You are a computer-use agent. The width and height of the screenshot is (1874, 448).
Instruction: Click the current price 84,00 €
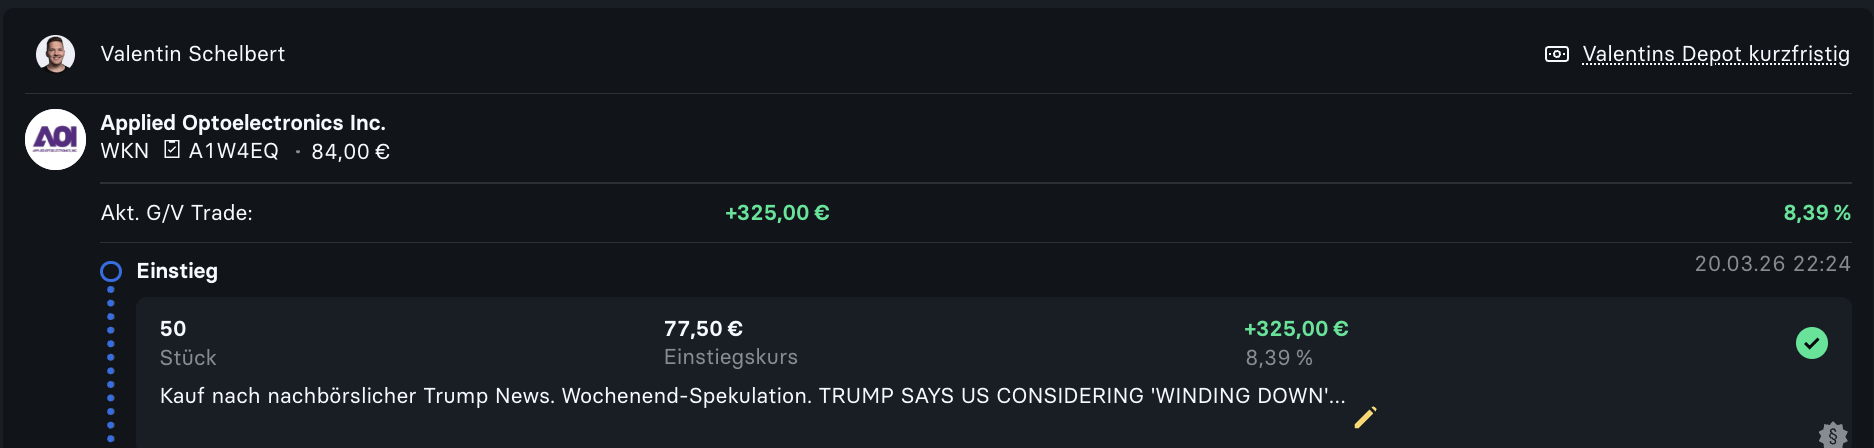point(350,152)
